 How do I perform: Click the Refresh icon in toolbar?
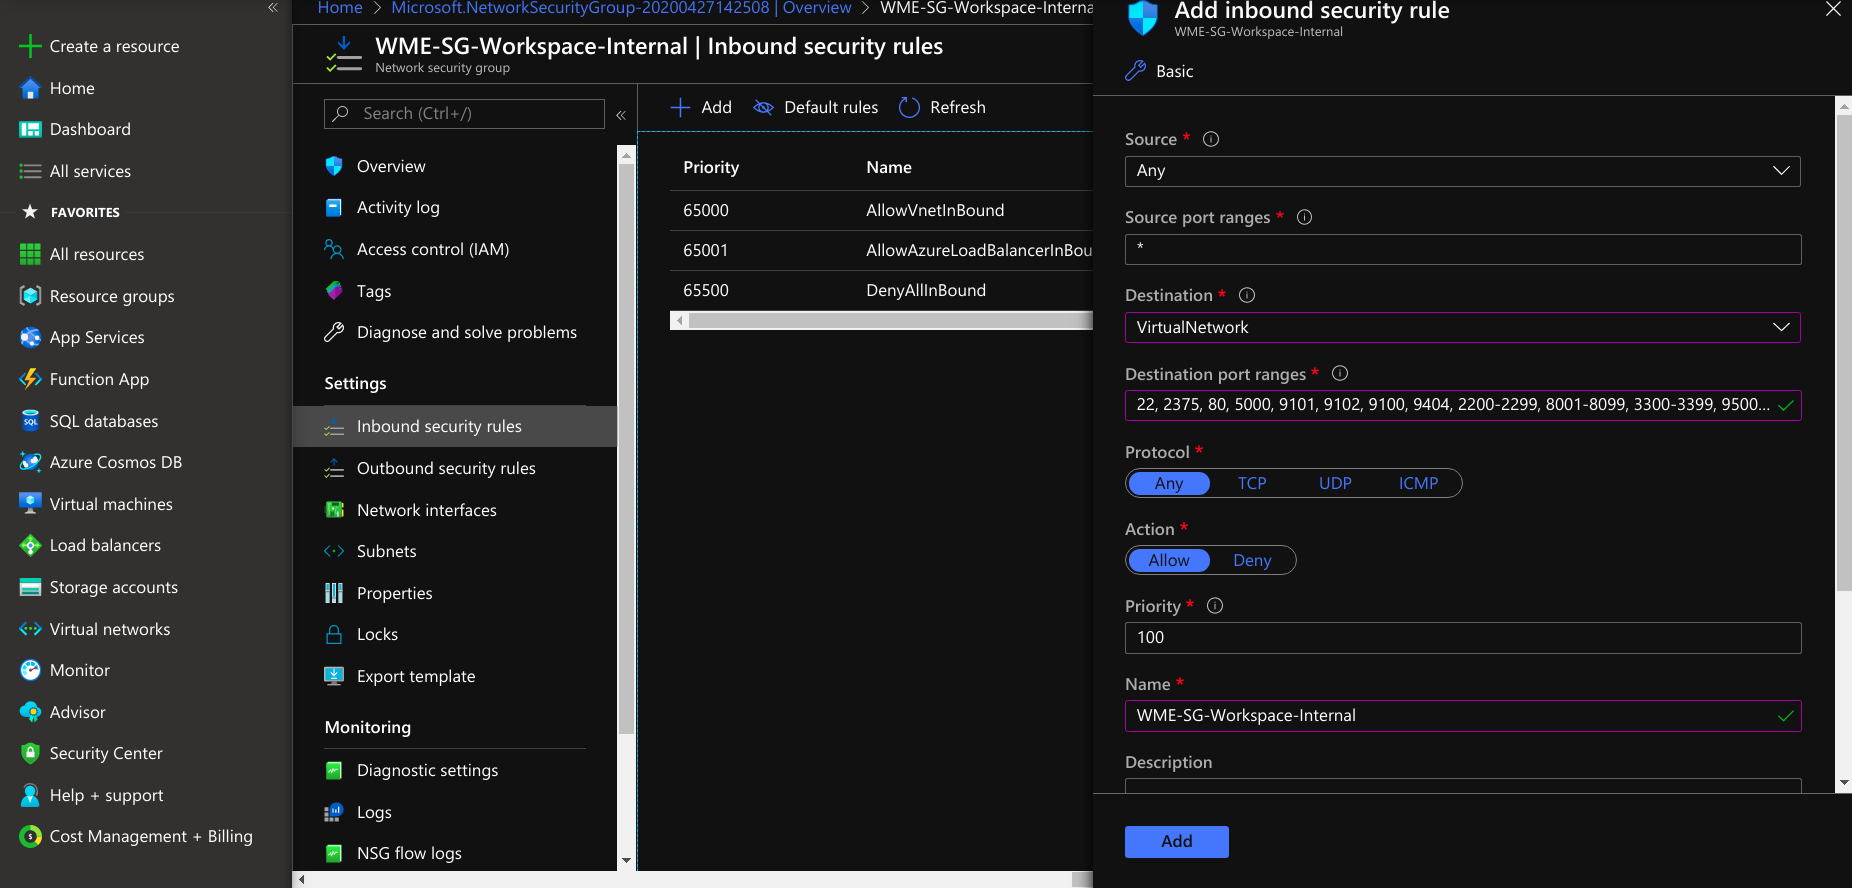coord(909,108)
